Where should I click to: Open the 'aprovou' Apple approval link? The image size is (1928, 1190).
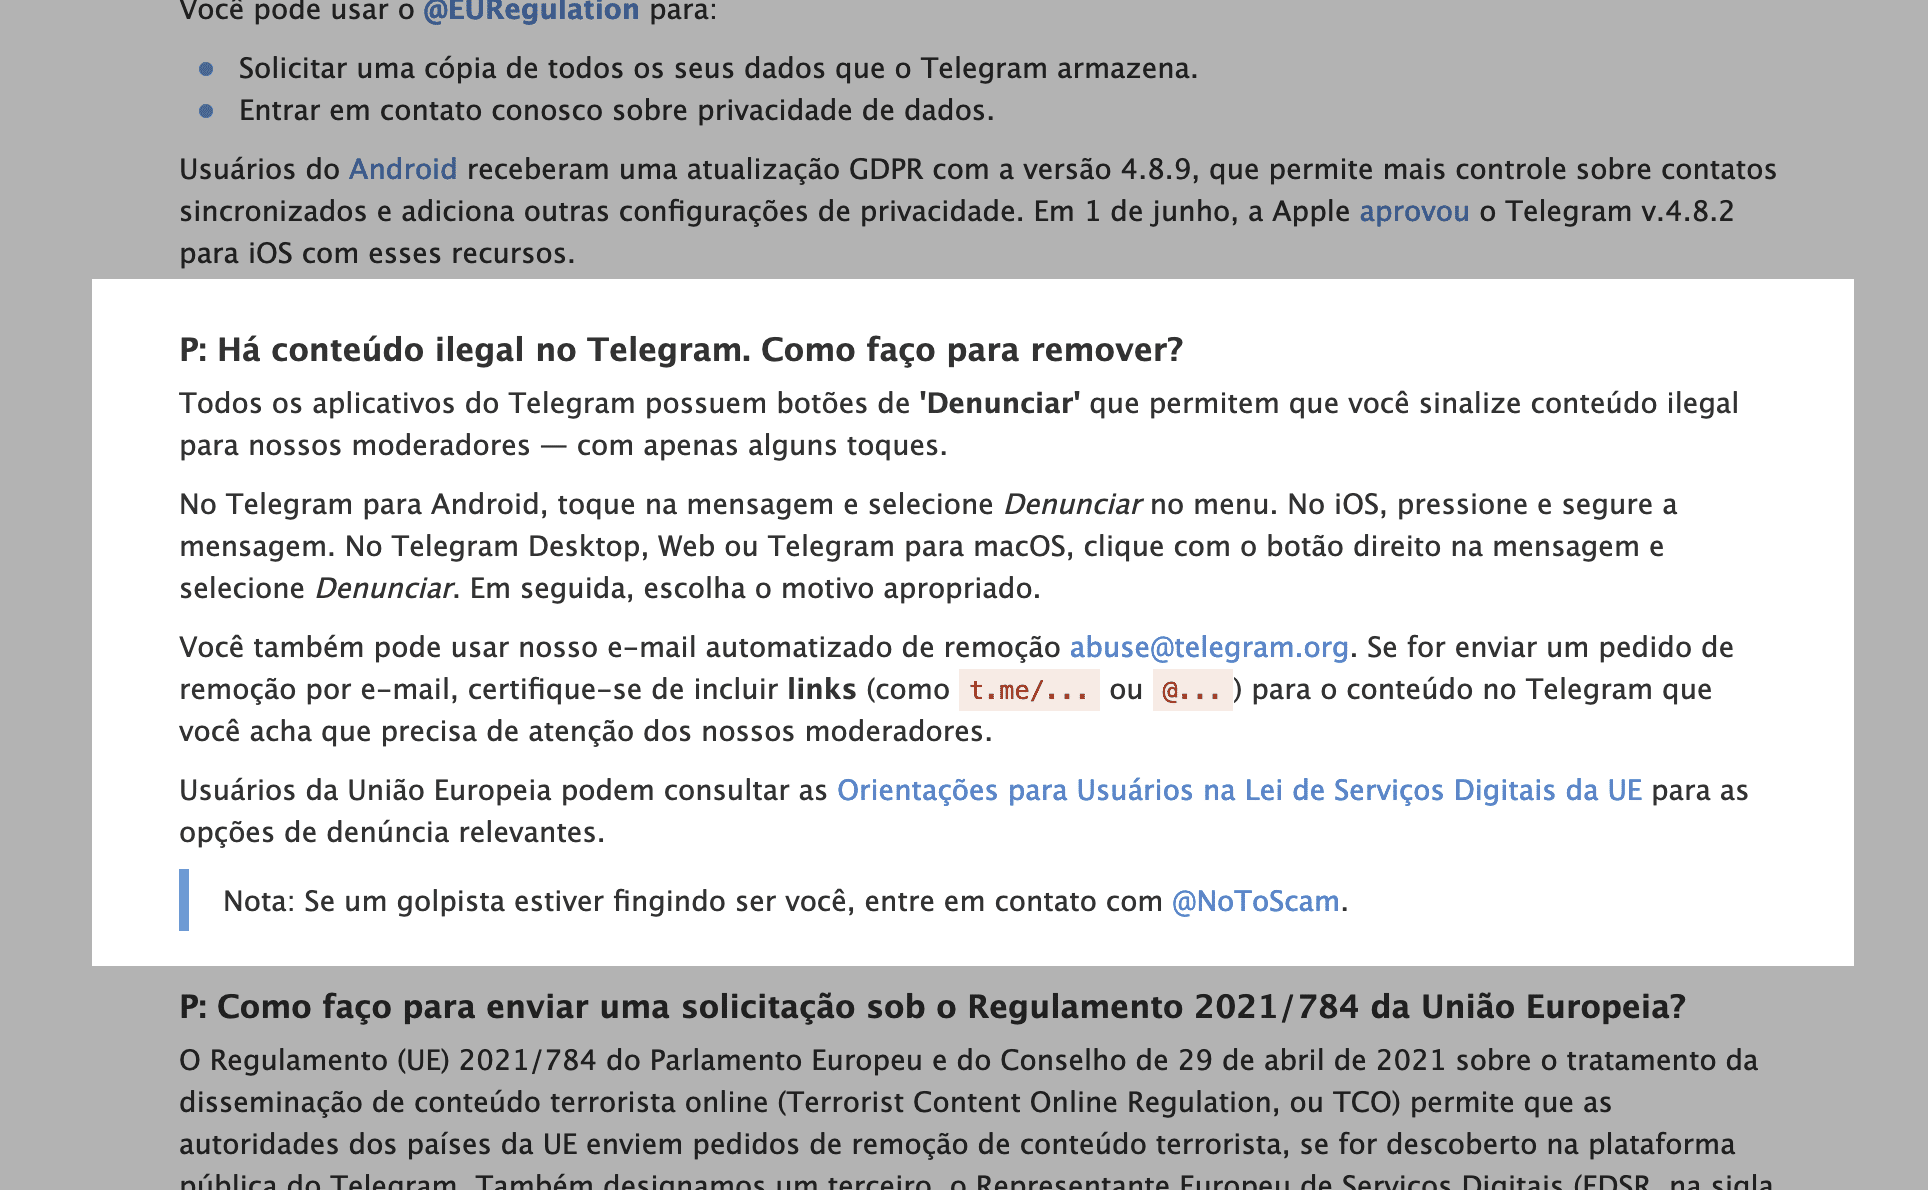pyautogui.click(x=1414, y=212)
